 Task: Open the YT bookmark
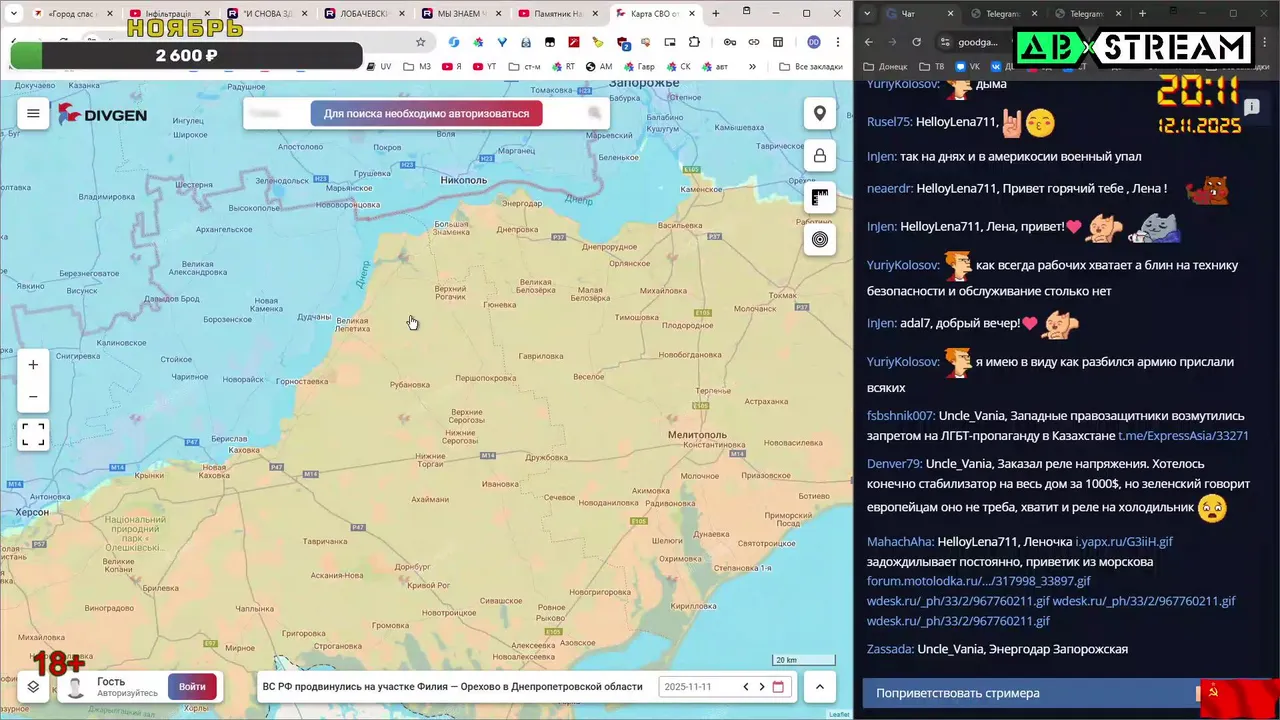485,67
